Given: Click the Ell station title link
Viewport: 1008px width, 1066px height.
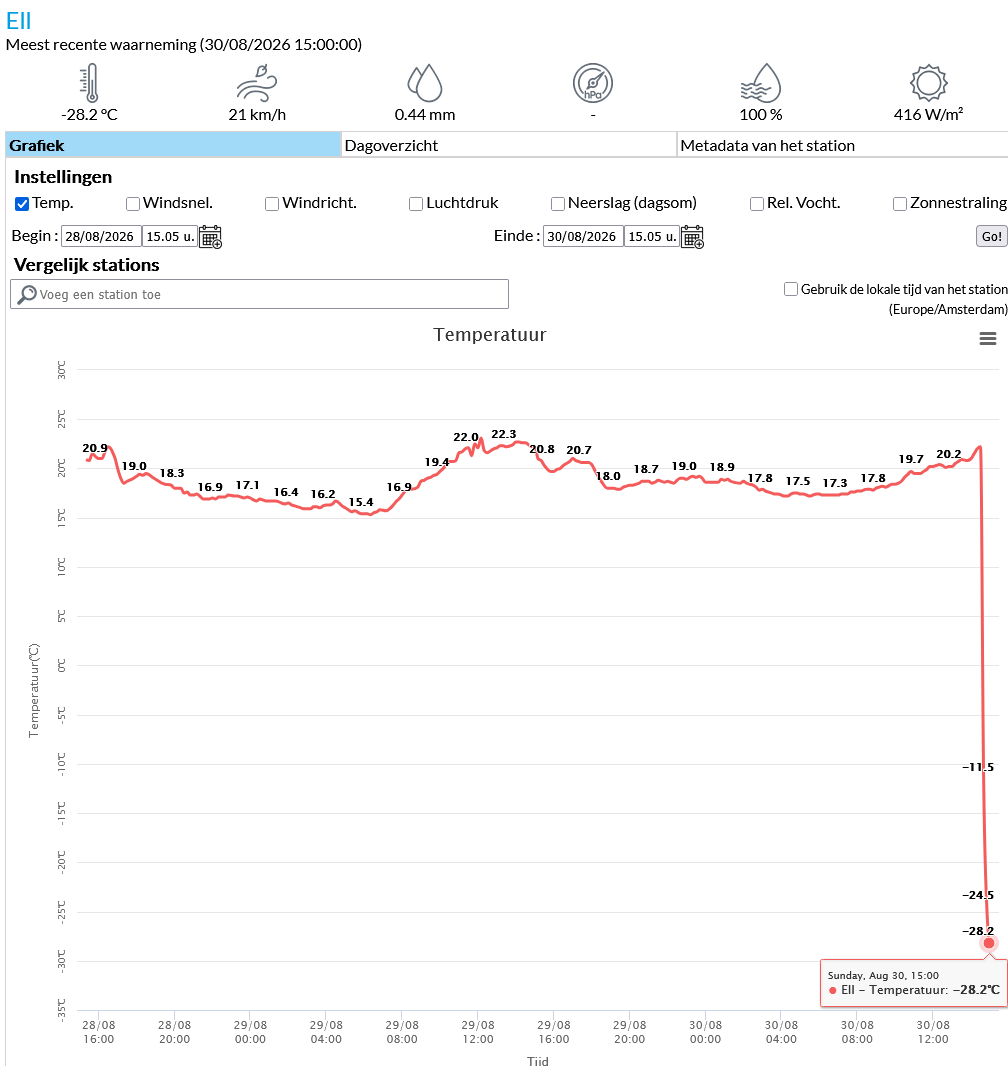Looking at the screenshot, I should pyautogui.click(x=18, y=21).
